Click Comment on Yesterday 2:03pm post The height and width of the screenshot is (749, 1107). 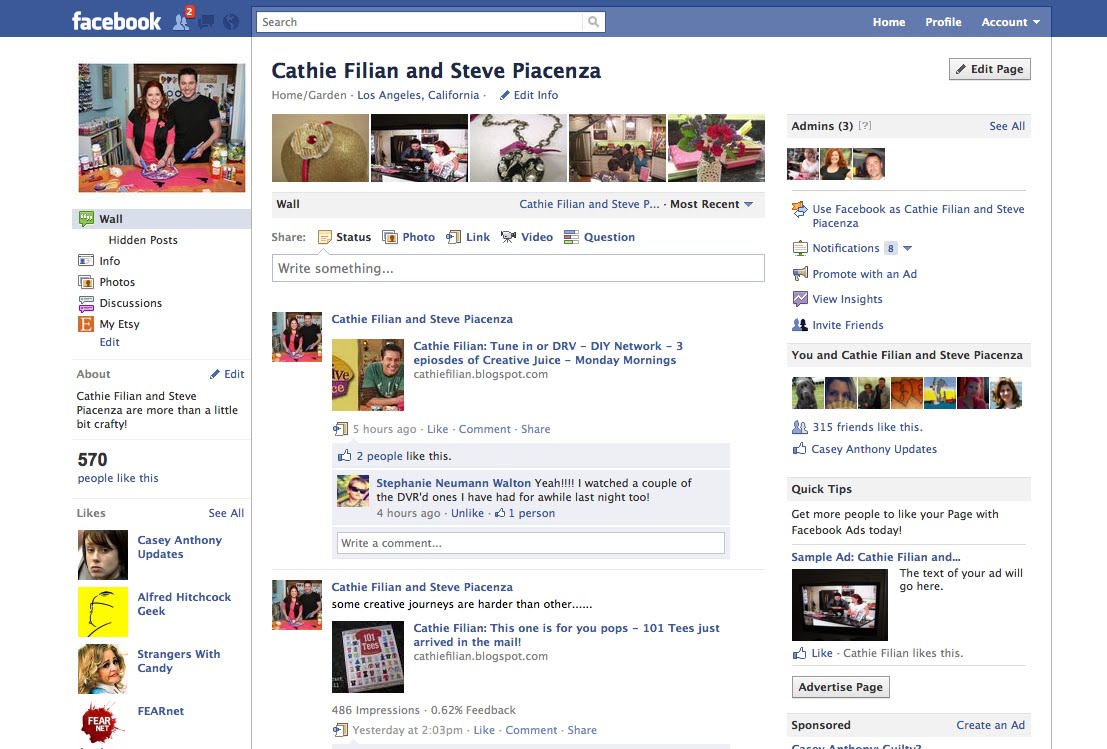tap(531, 730)
